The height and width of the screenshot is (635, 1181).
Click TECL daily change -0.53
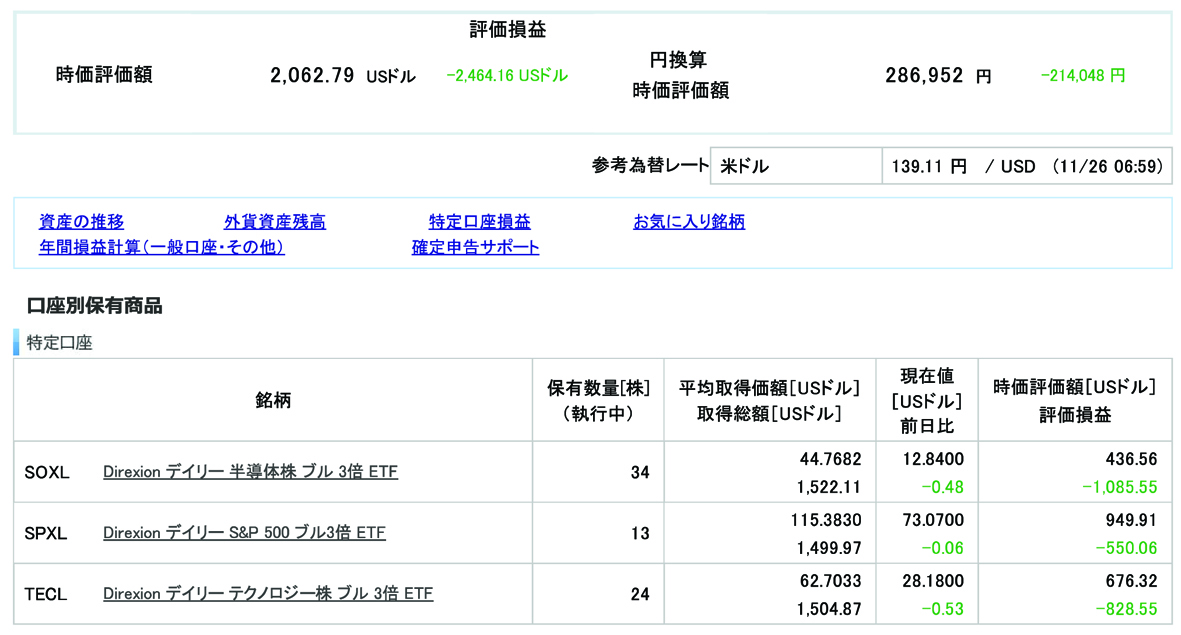pos(942,609)
